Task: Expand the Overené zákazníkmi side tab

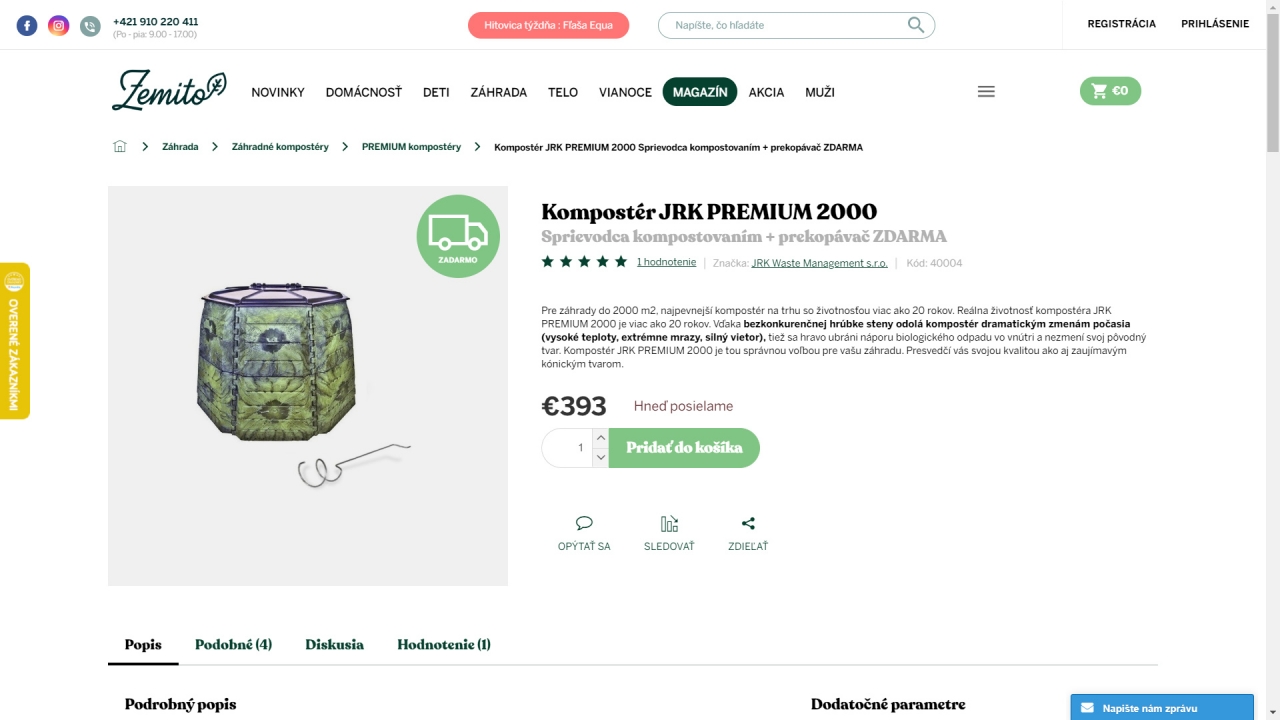Action: [15, 341]
